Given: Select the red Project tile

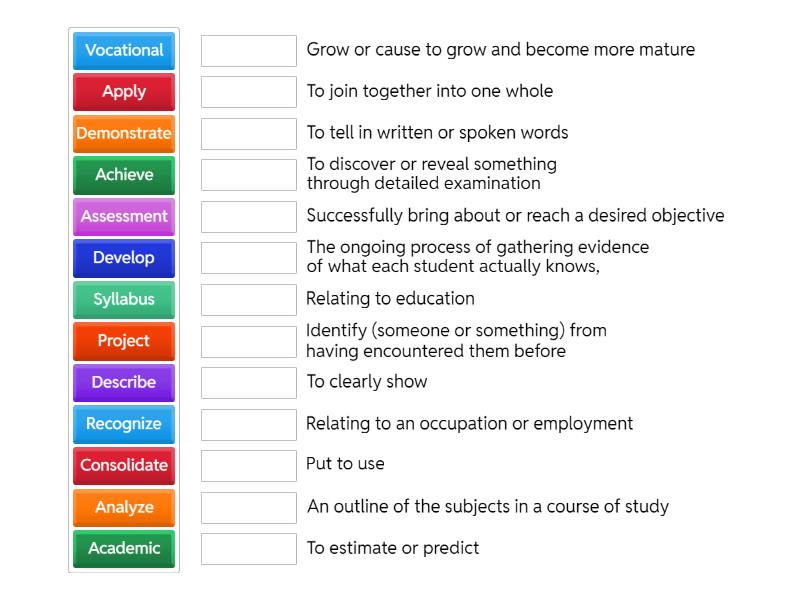Looking at the screenshot, I should click(124, 341).
